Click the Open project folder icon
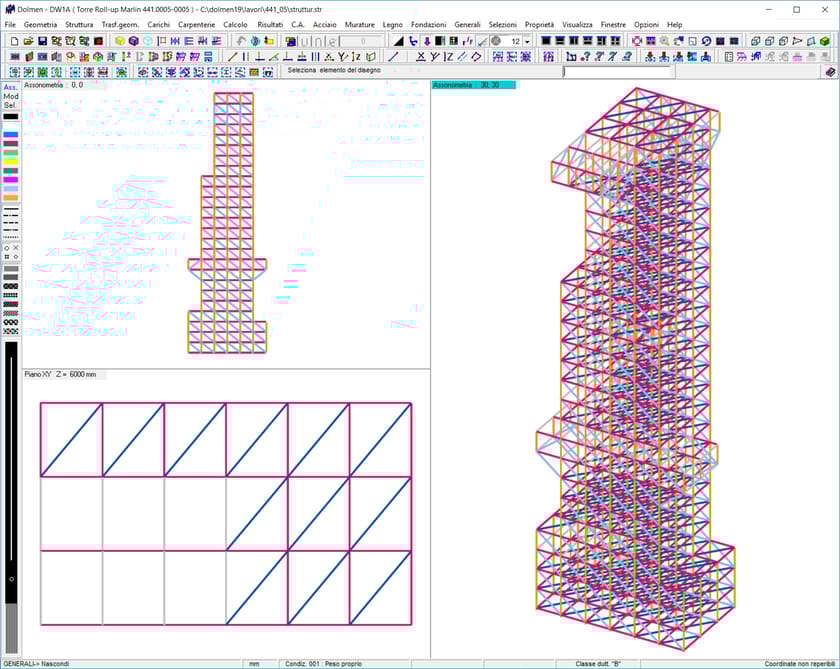840x669 pixels. 28,42
